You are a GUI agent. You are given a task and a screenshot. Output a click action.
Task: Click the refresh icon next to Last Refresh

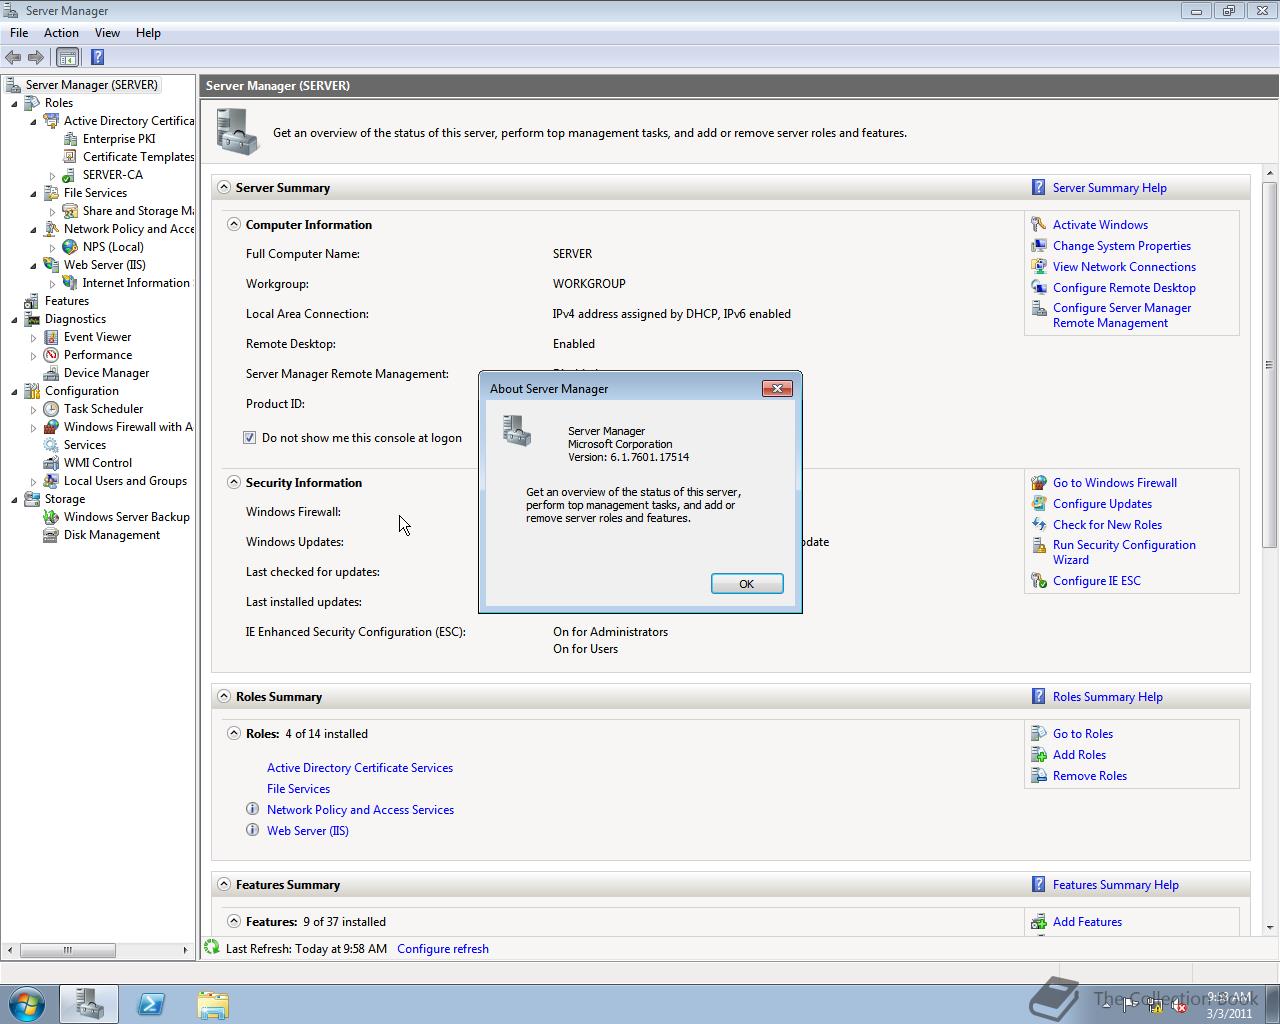coord(211,947)
